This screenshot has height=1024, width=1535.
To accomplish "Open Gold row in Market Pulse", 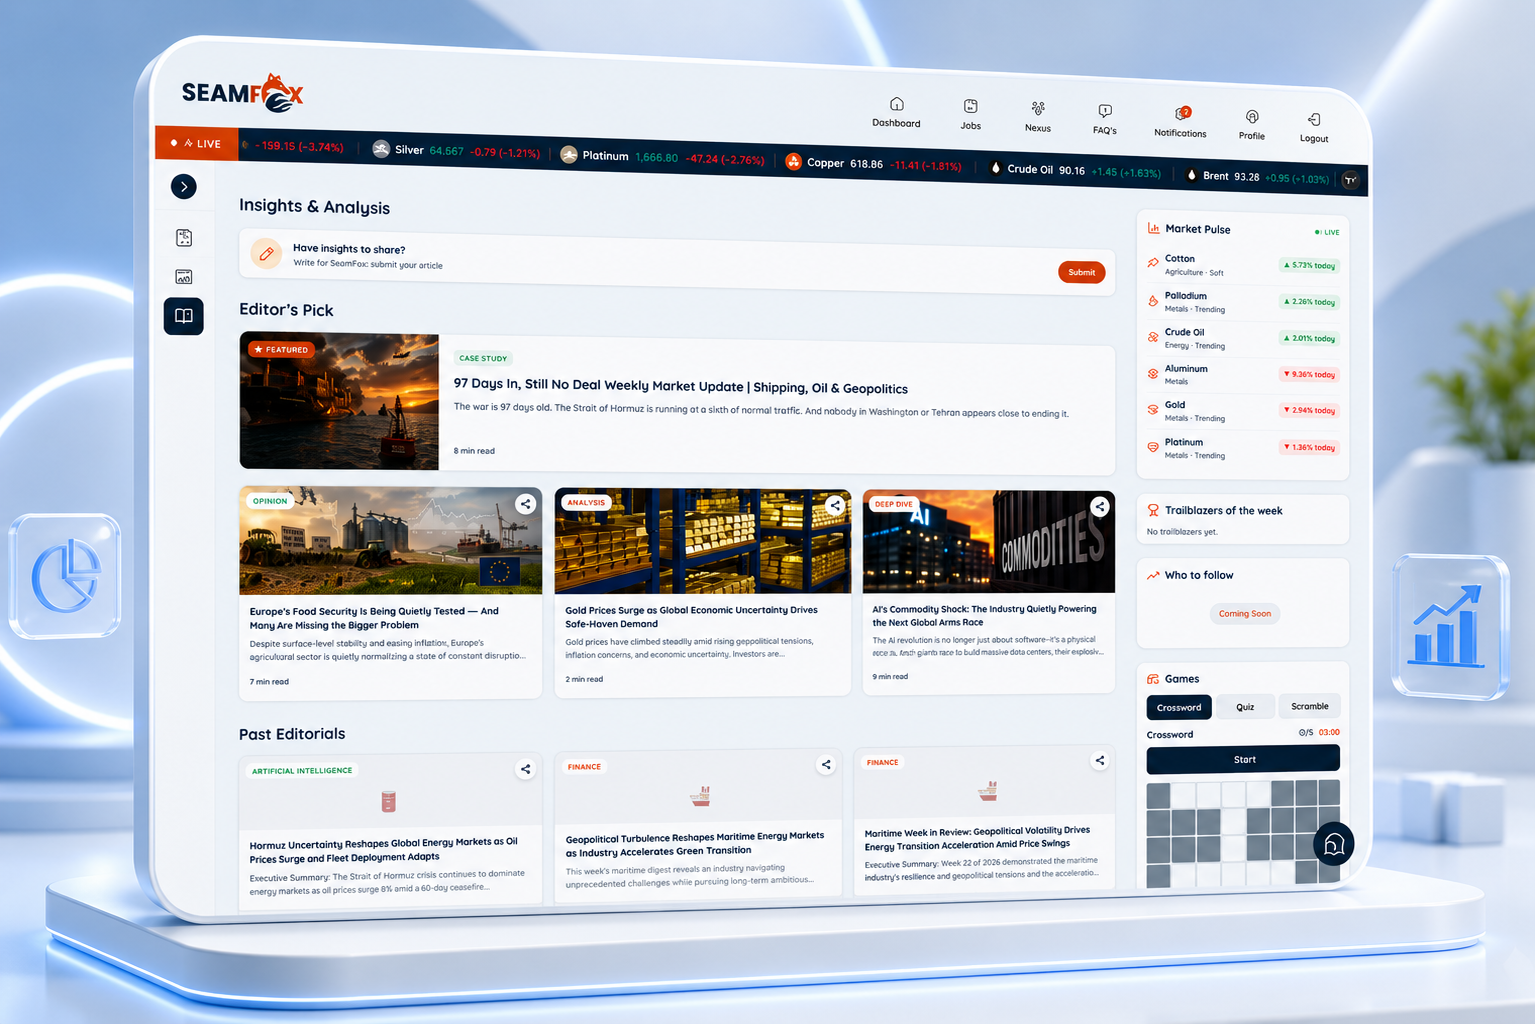I will [x=1243, y=411].
